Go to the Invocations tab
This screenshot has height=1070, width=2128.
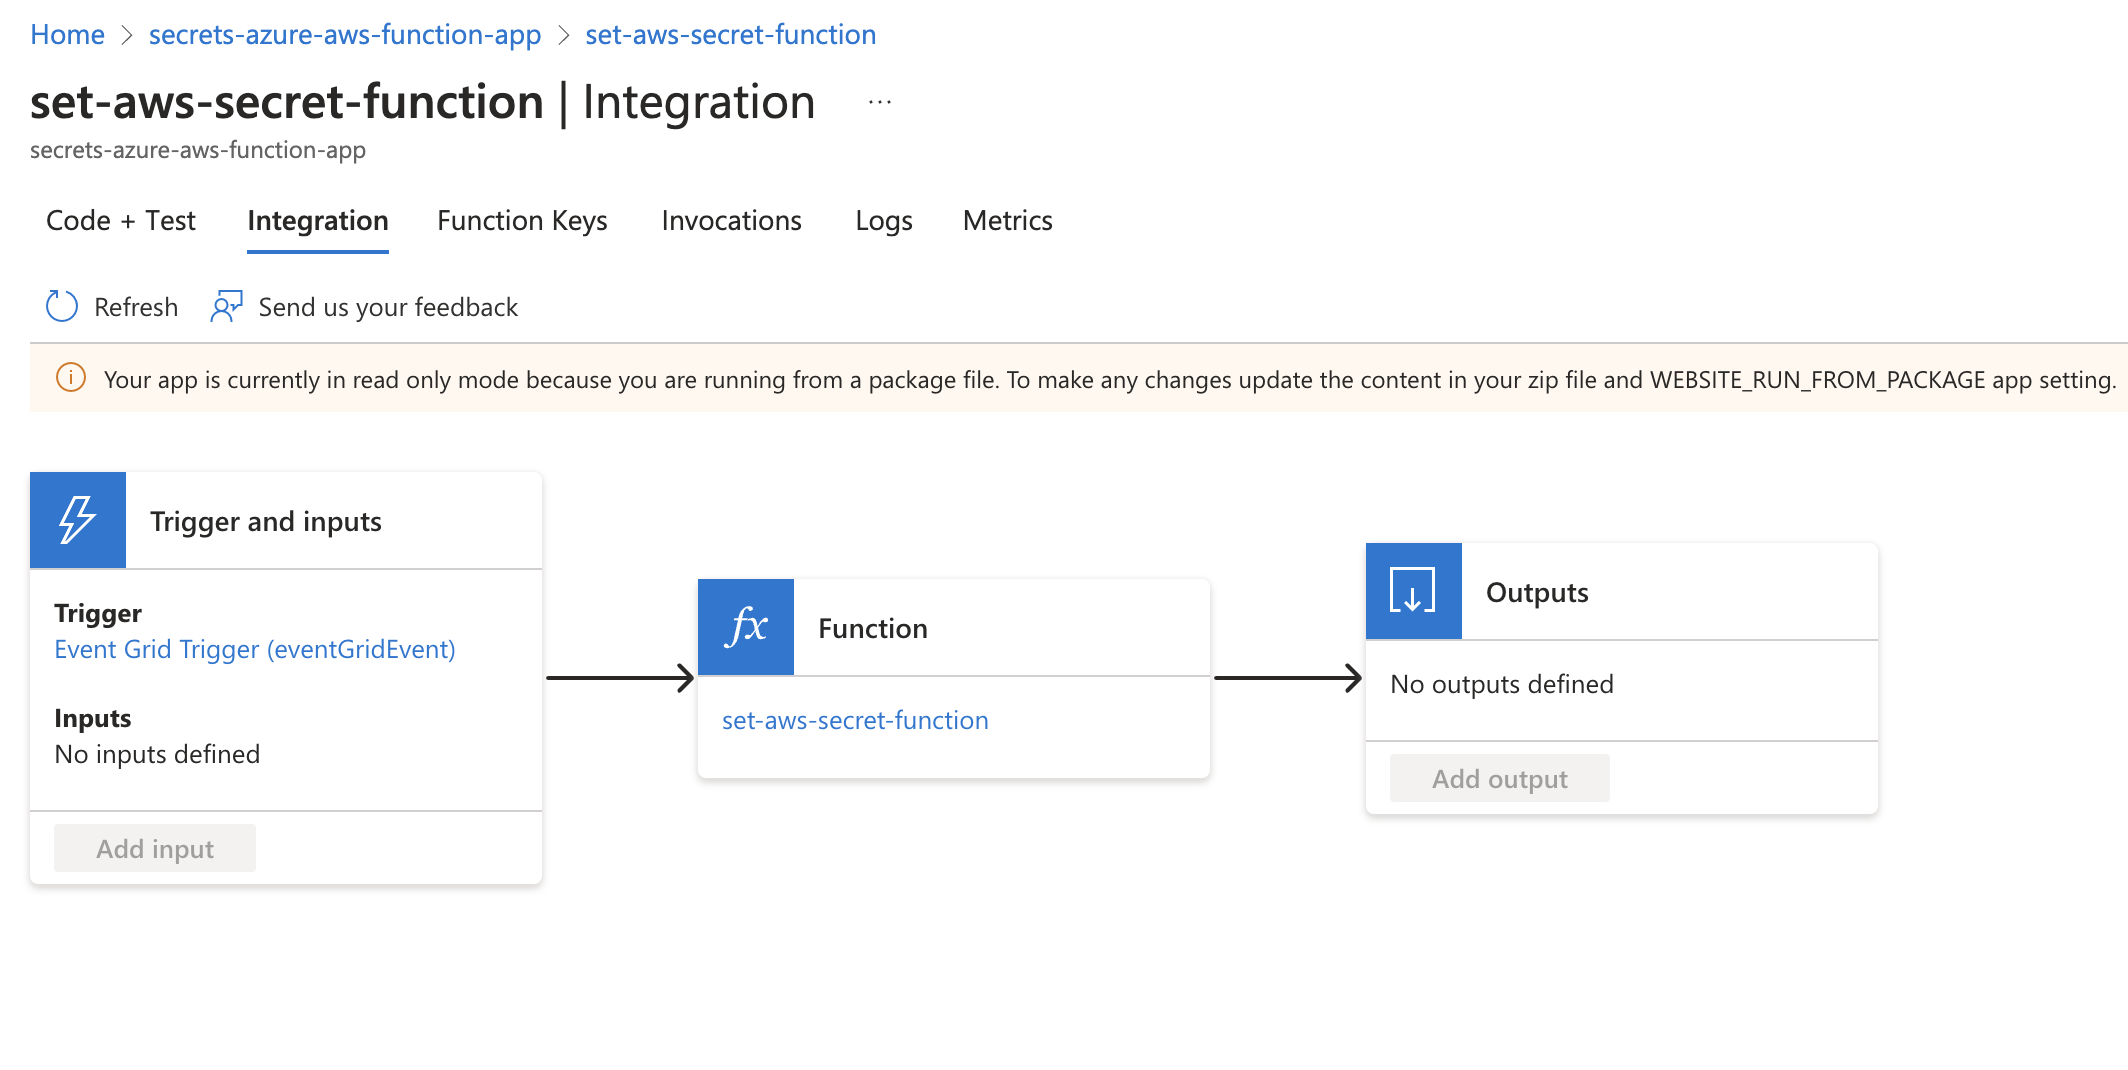point(731,220)
